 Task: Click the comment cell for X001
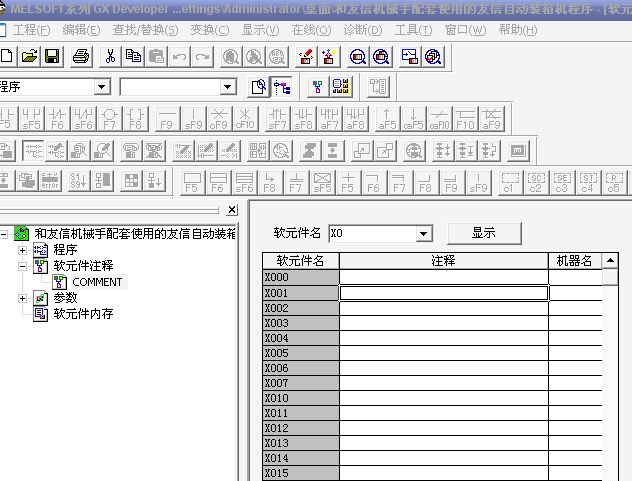[443, 293]
